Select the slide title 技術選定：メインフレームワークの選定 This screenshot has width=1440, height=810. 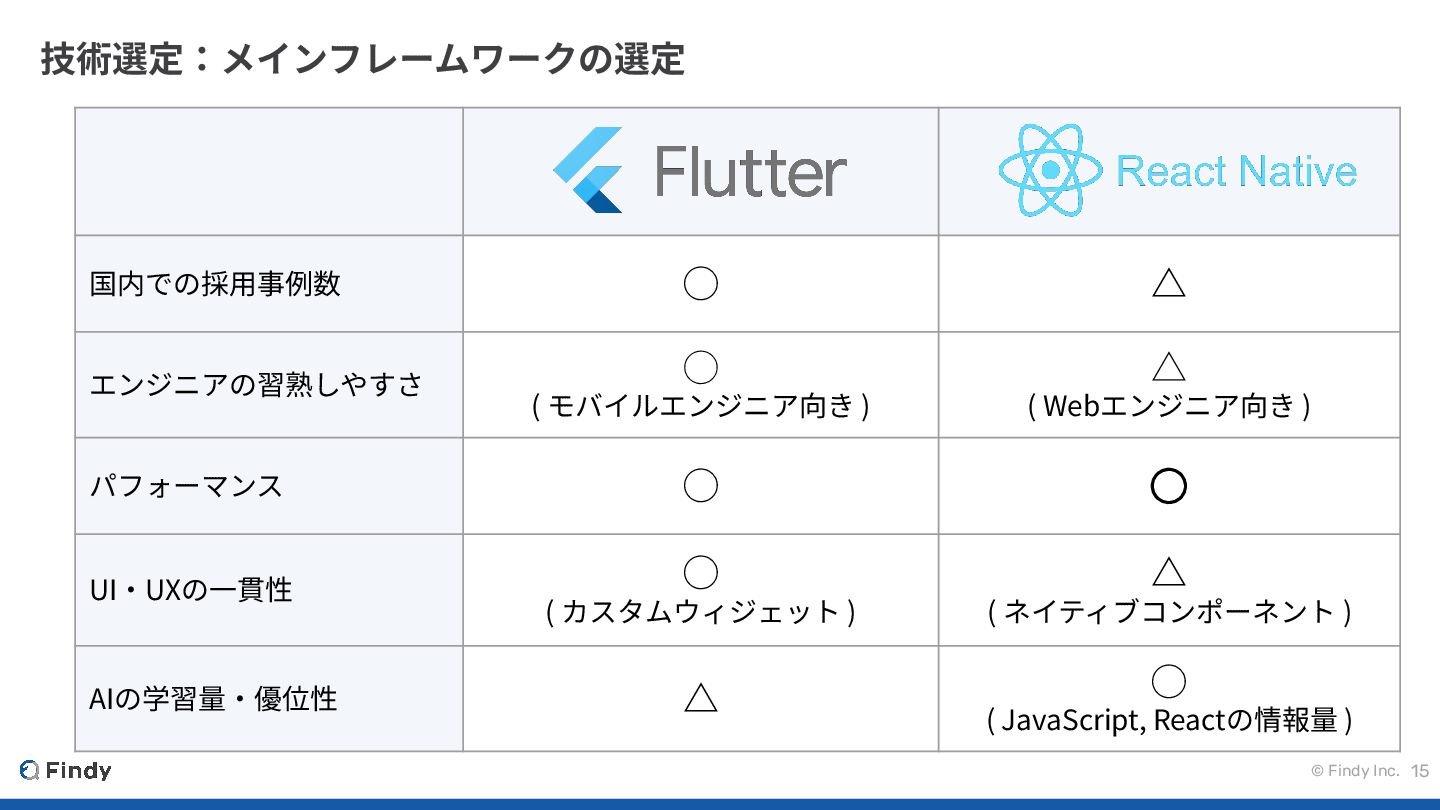tap(362, 59)
